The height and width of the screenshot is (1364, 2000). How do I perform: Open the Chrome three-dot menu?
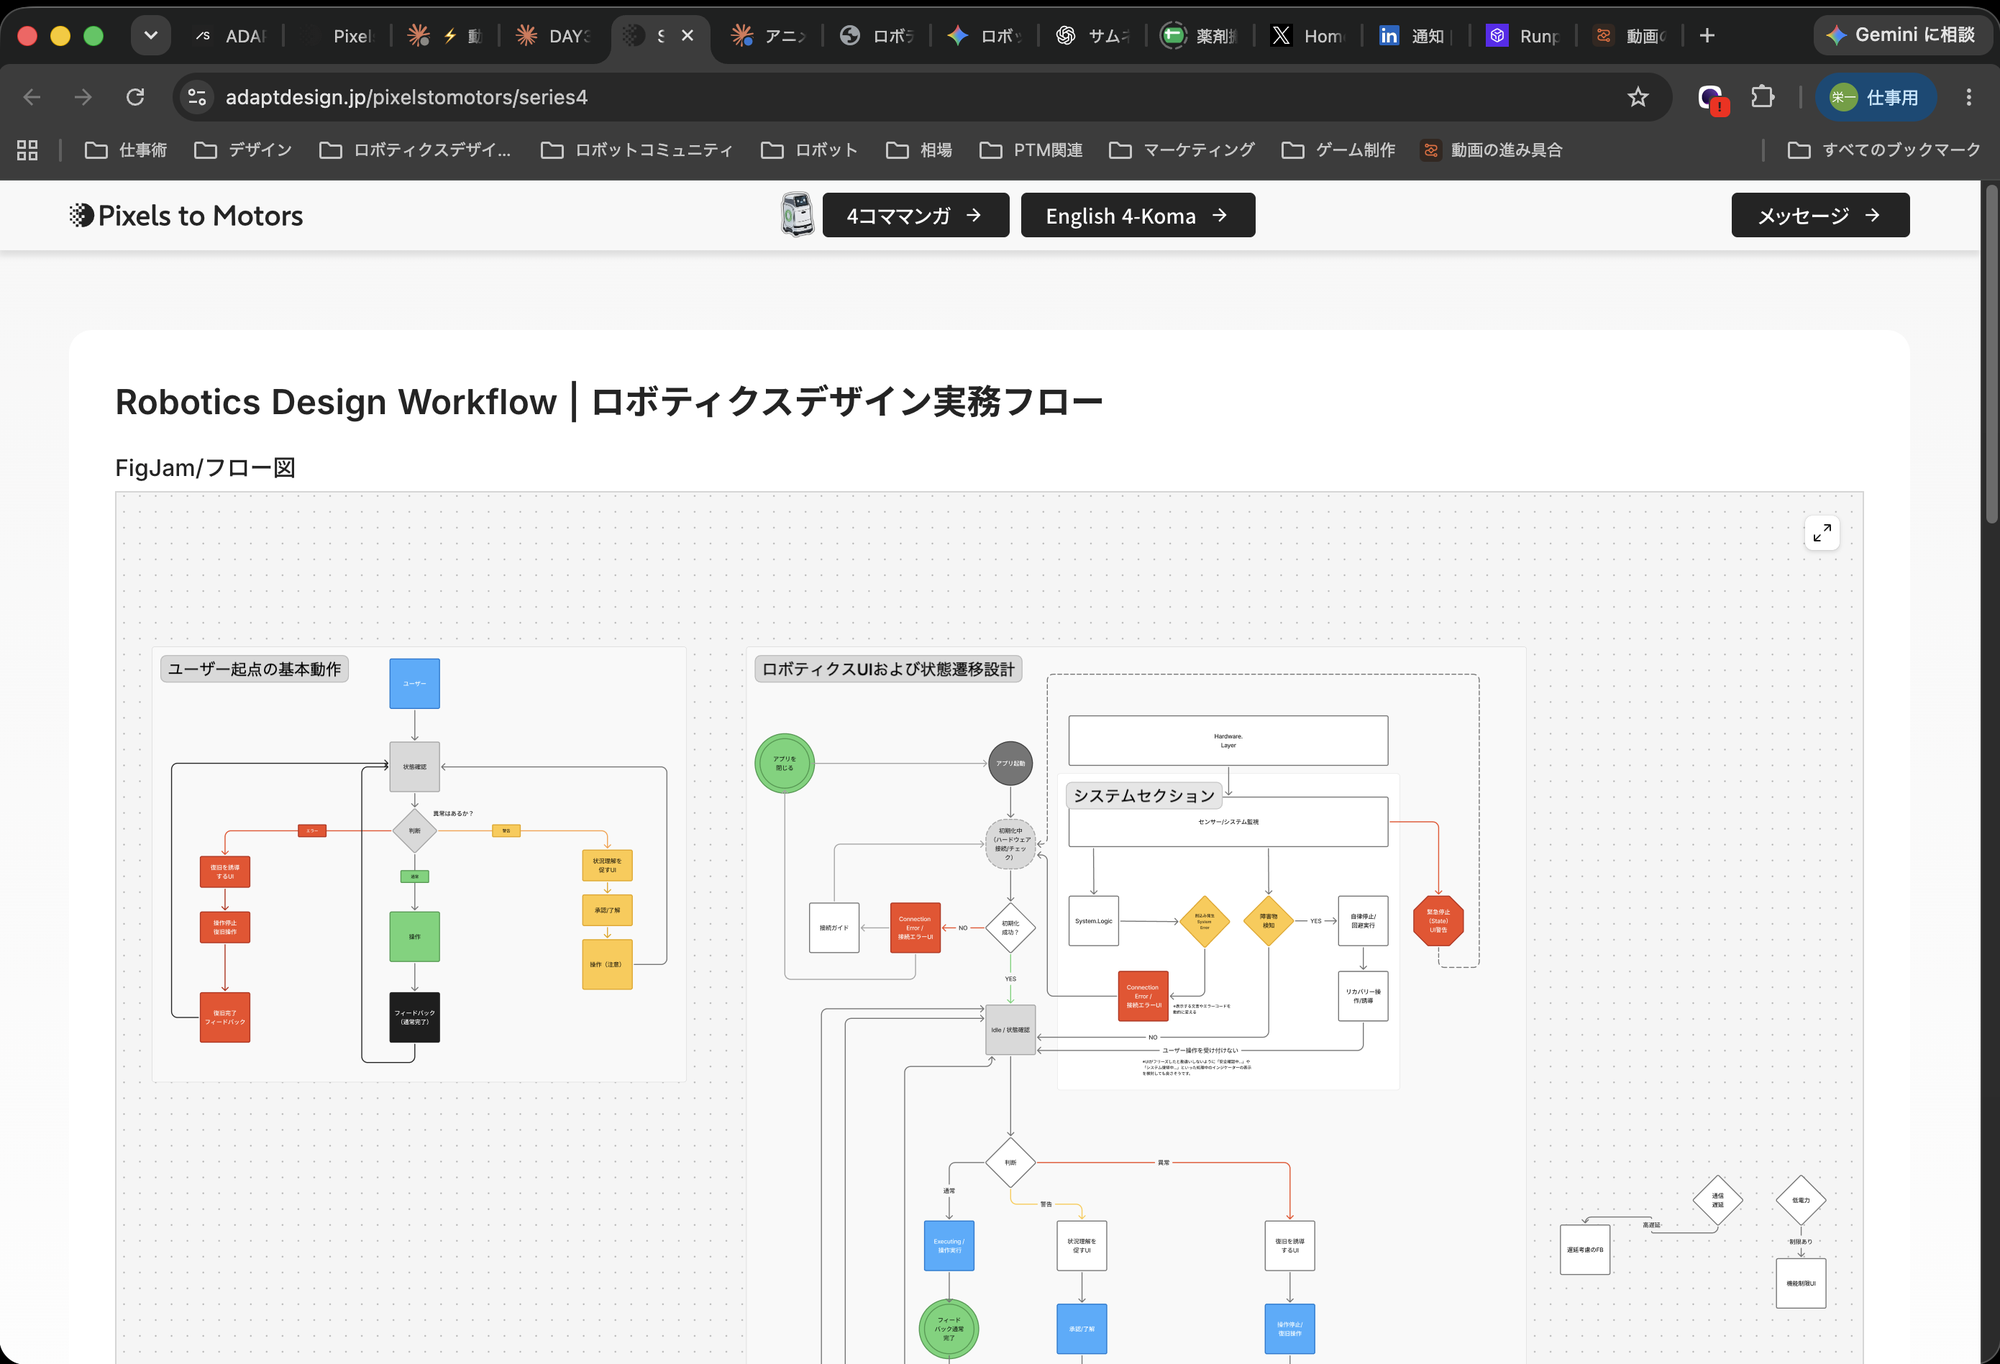pos(1968,97)
